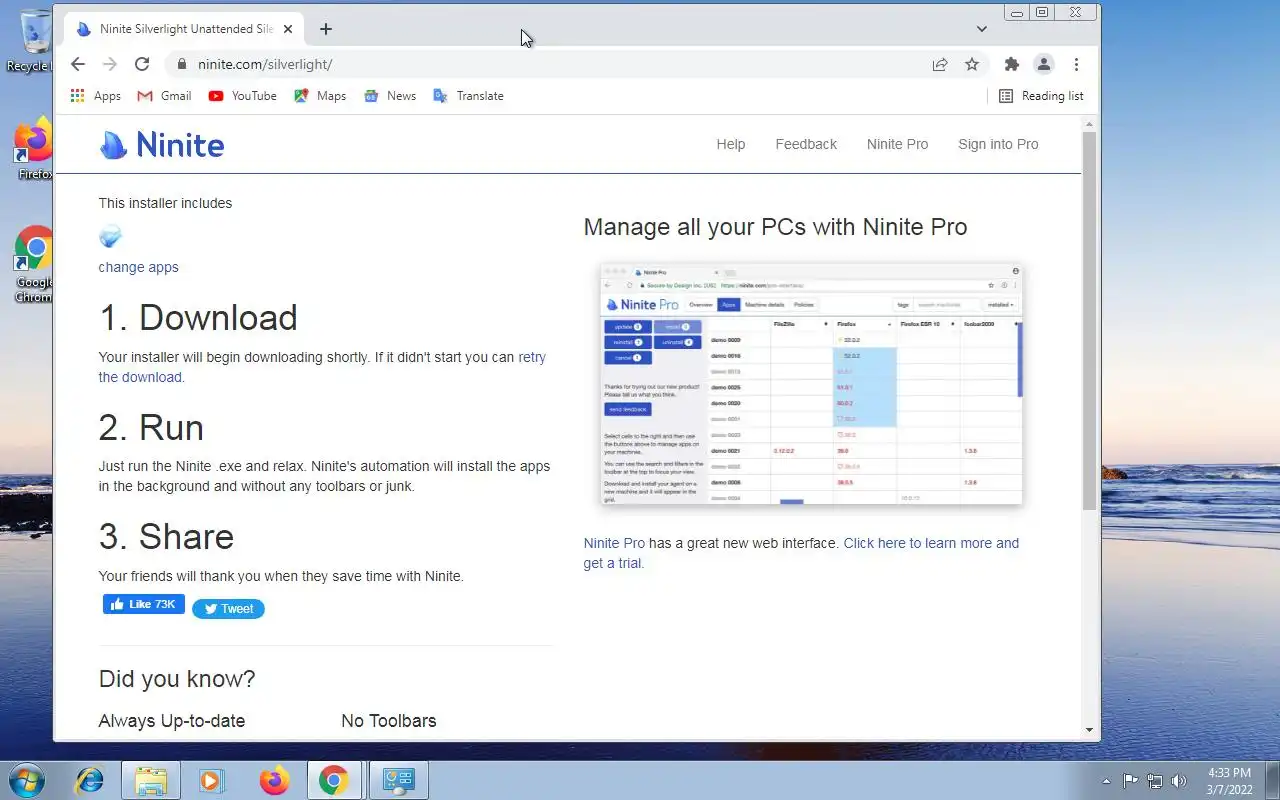Screen dimensions: 1280x800
Task: Open the Reading list
Action: (1041, 96)
